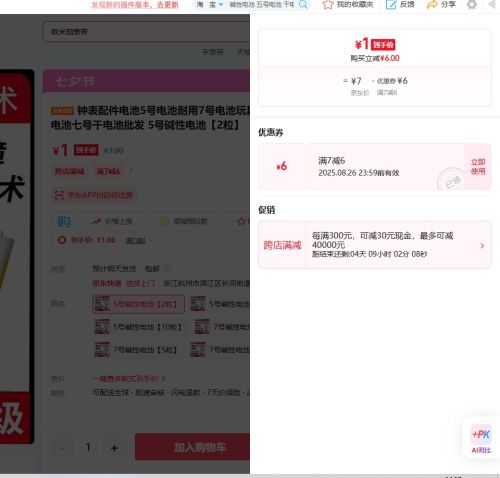Select the 5号碱性电池【10粒】 option
The width and height of the screenshot is (500, 478).
point(139,327)
